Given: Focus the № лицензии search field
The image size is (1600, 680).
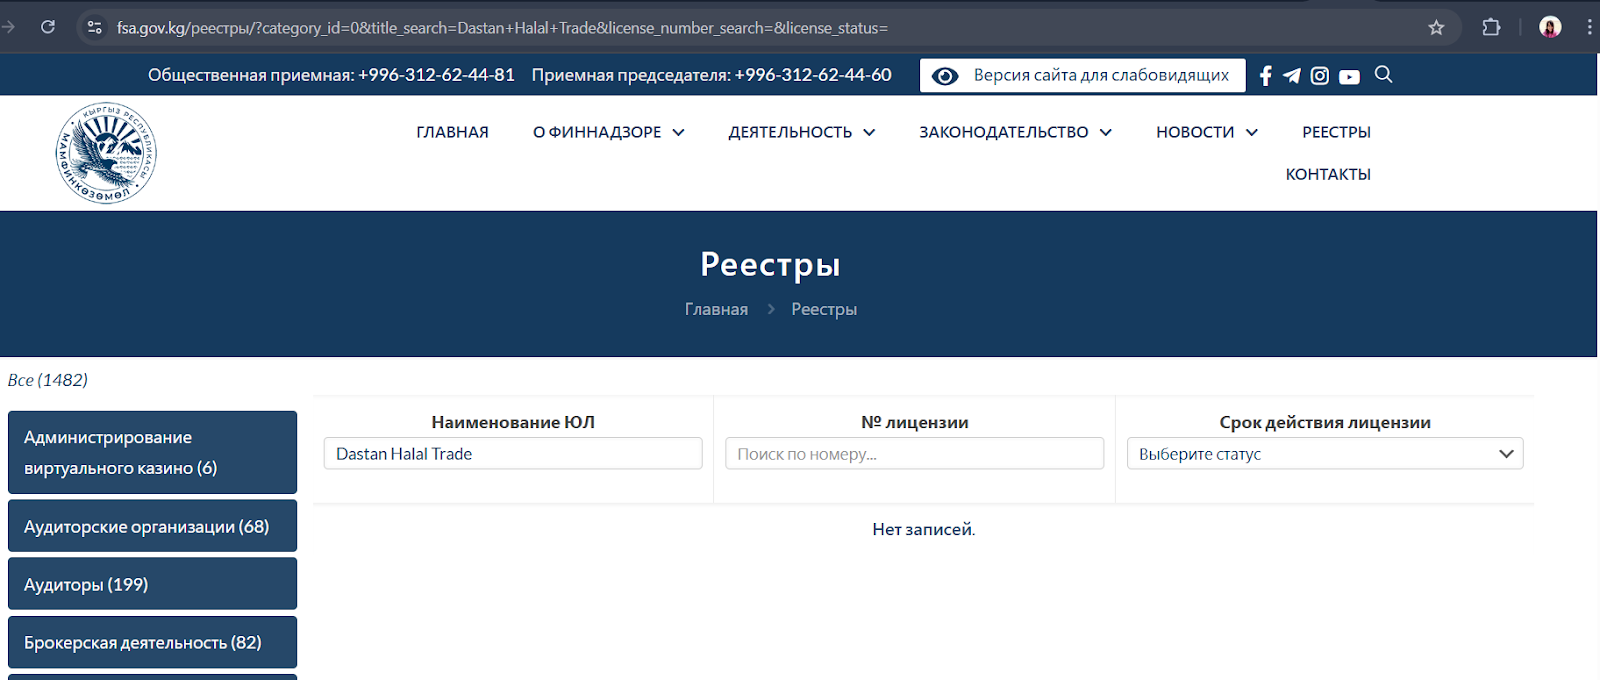Looking at the screenshot, I should coord(914,454).
